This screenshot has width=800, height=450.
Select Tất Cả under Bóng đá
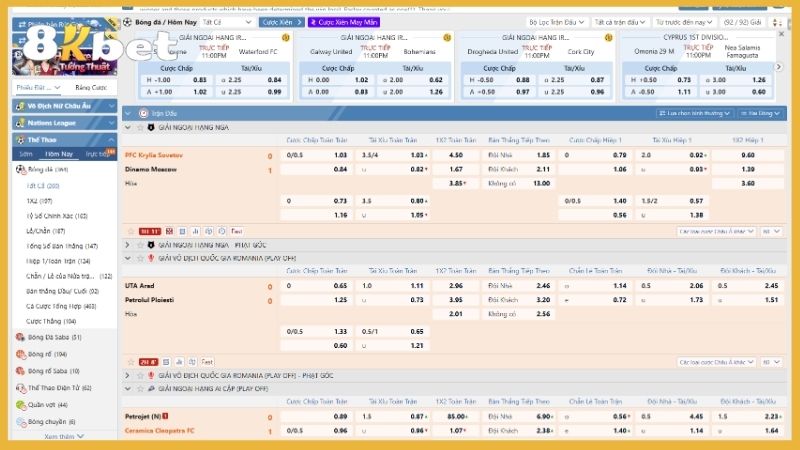click(43, 186)
